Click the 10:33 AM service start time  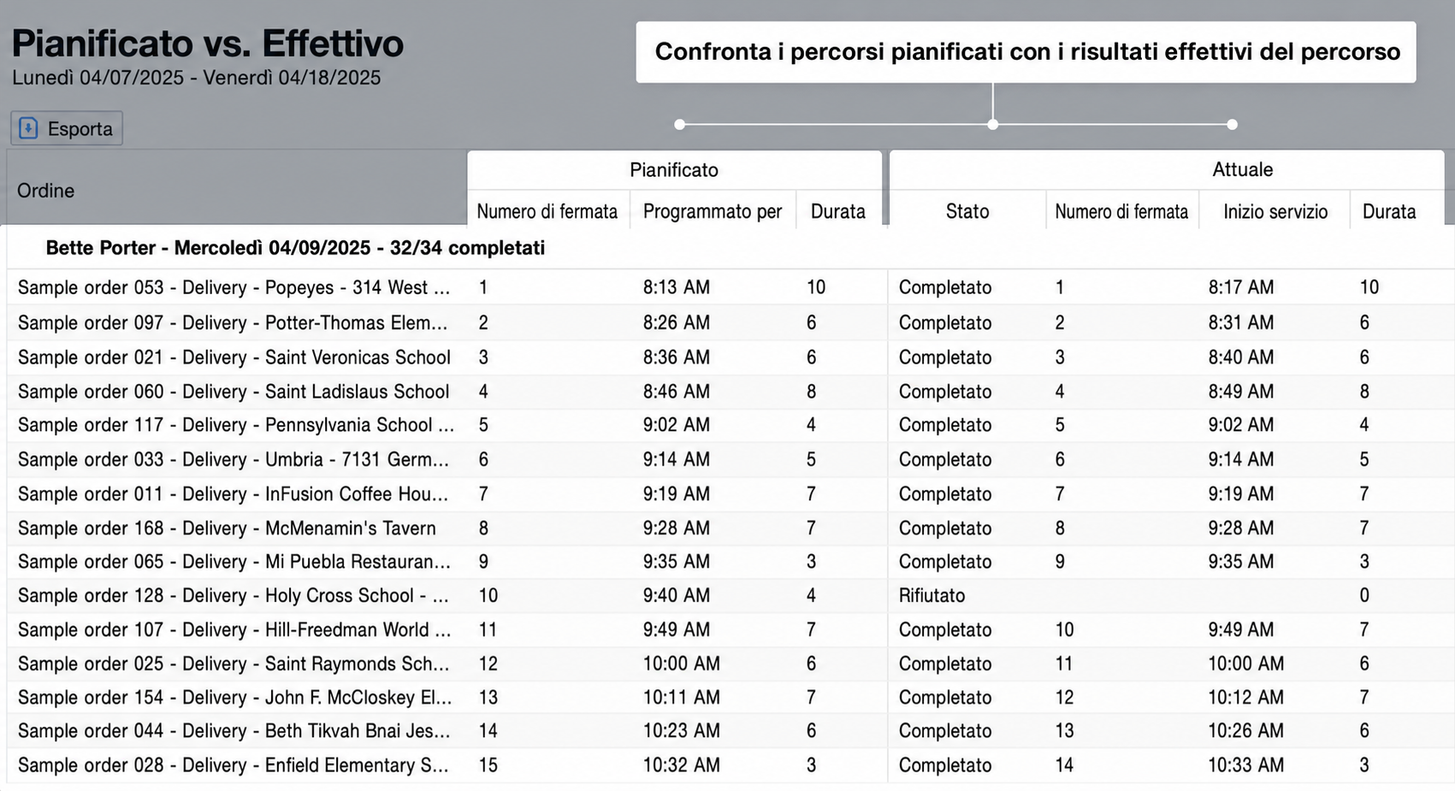coord(1246,766)
